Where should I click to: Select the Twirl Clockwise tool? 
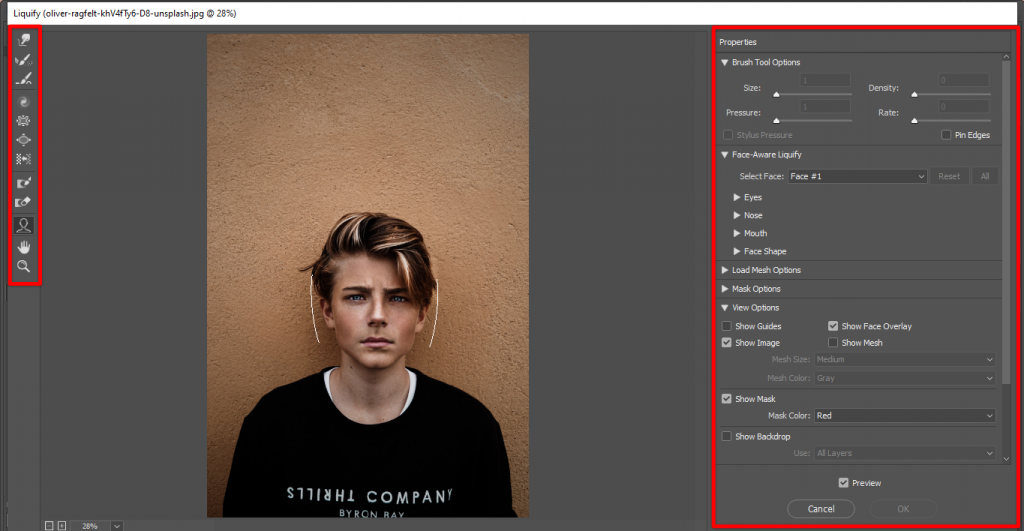point(24,102)
